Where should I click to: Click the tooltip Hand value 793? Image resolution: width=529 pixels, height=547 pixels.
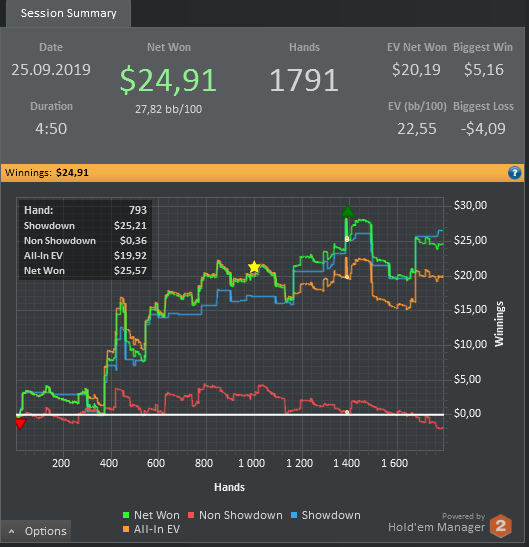138,210
